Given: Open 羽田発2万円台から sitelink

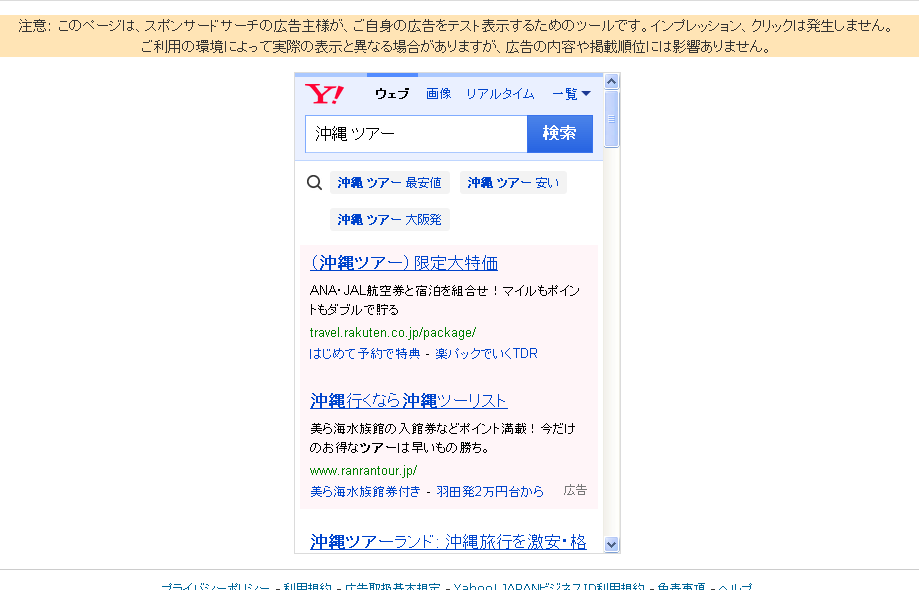Looking at the screenshot, I should [490, 492].
